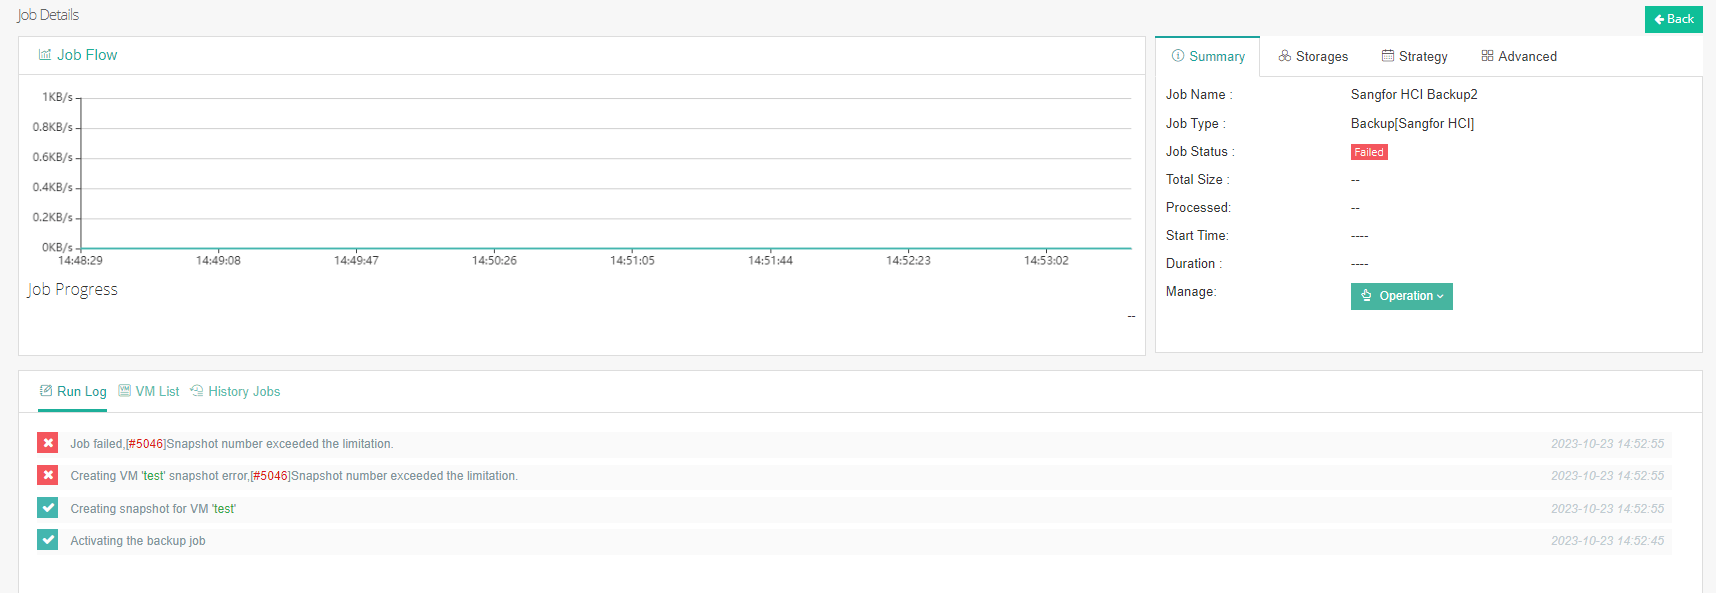This screenshot has height=593, width=1716.
Task: Click the 'Job Flow' panel title
Action: point(87,55)
